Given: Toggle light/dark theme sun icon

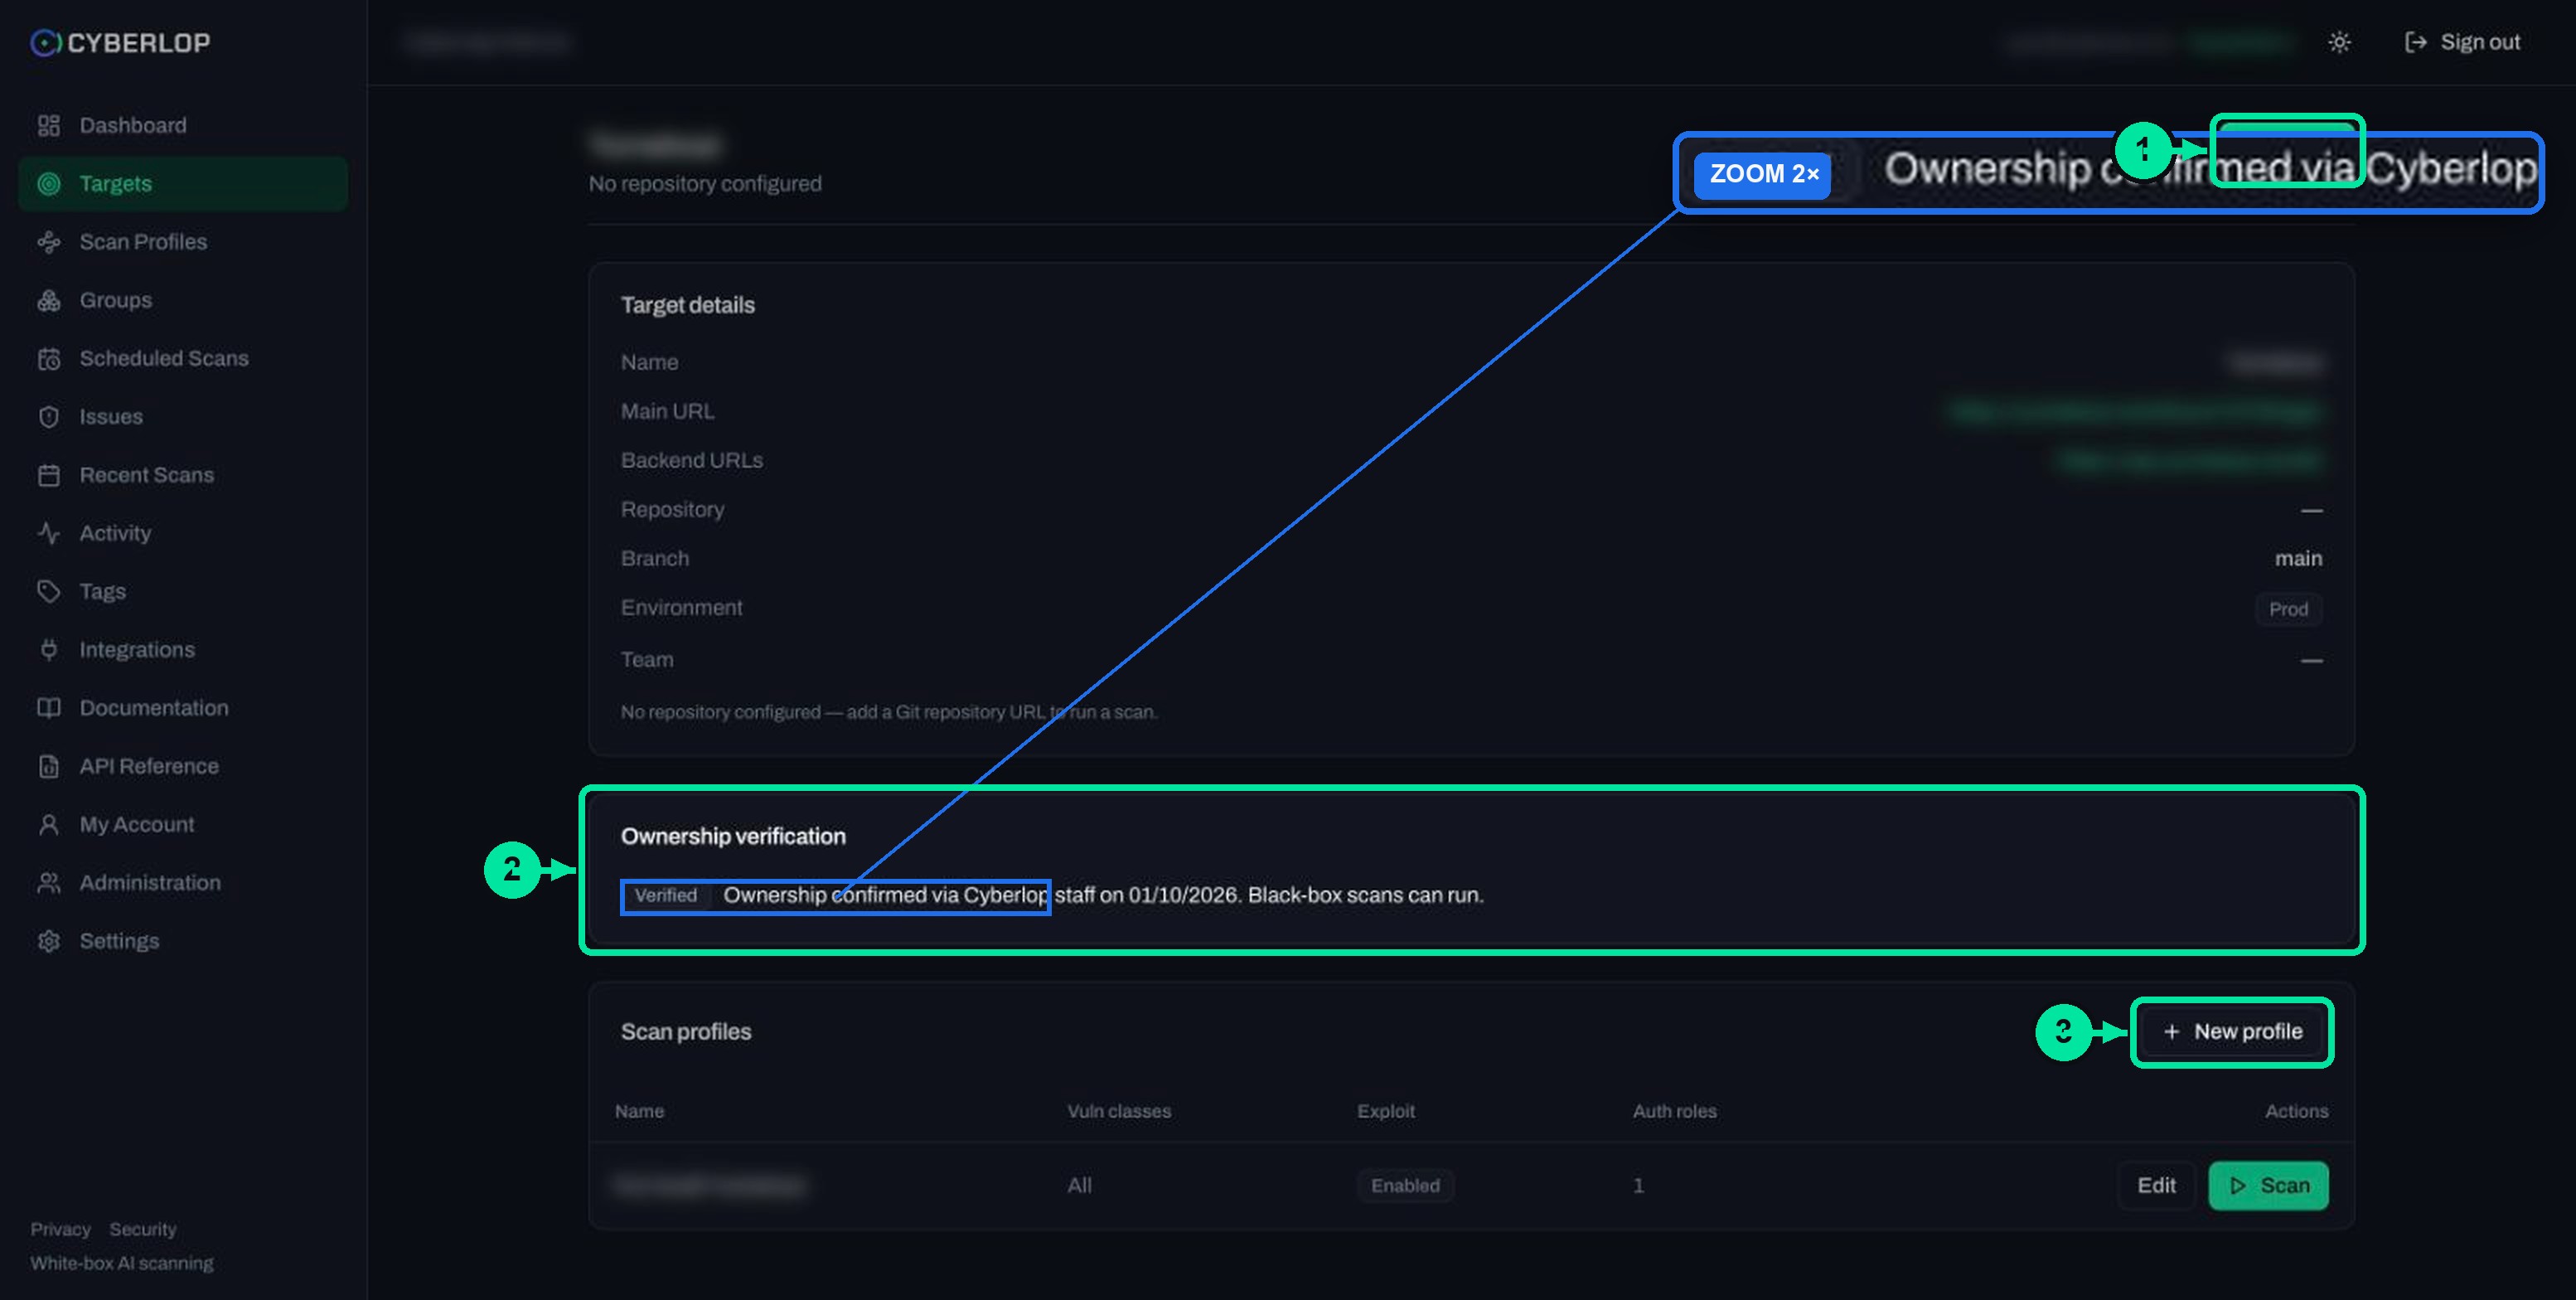Looking at the screenshot, I should tap(2339, 42).
